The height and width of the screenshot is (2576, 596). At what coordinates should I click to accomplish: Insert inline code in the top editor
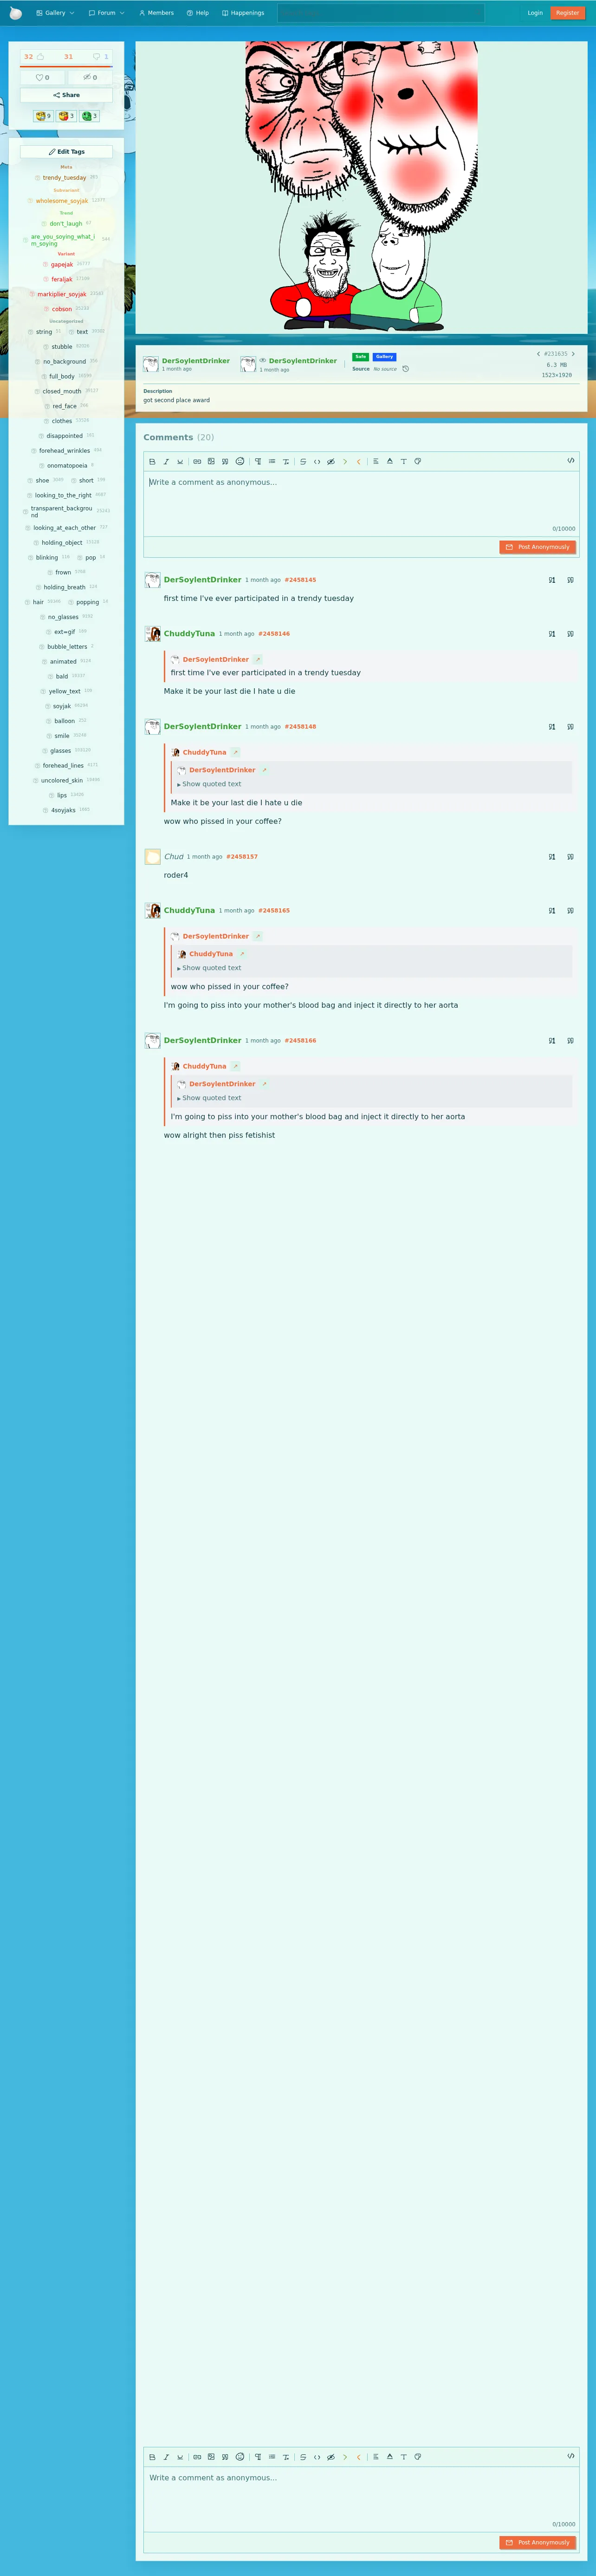click(x=317, y=461)
